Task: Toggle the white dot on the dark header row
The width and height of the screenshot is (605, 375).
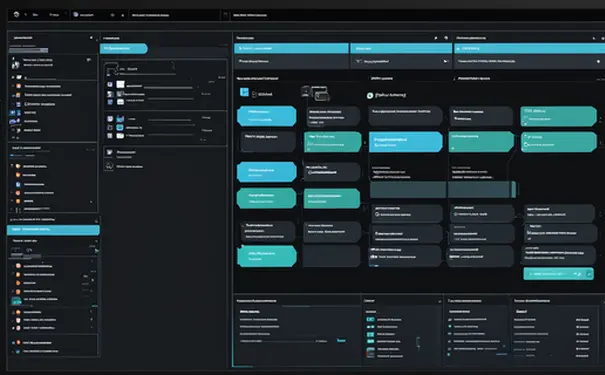Action: point(598,61)
